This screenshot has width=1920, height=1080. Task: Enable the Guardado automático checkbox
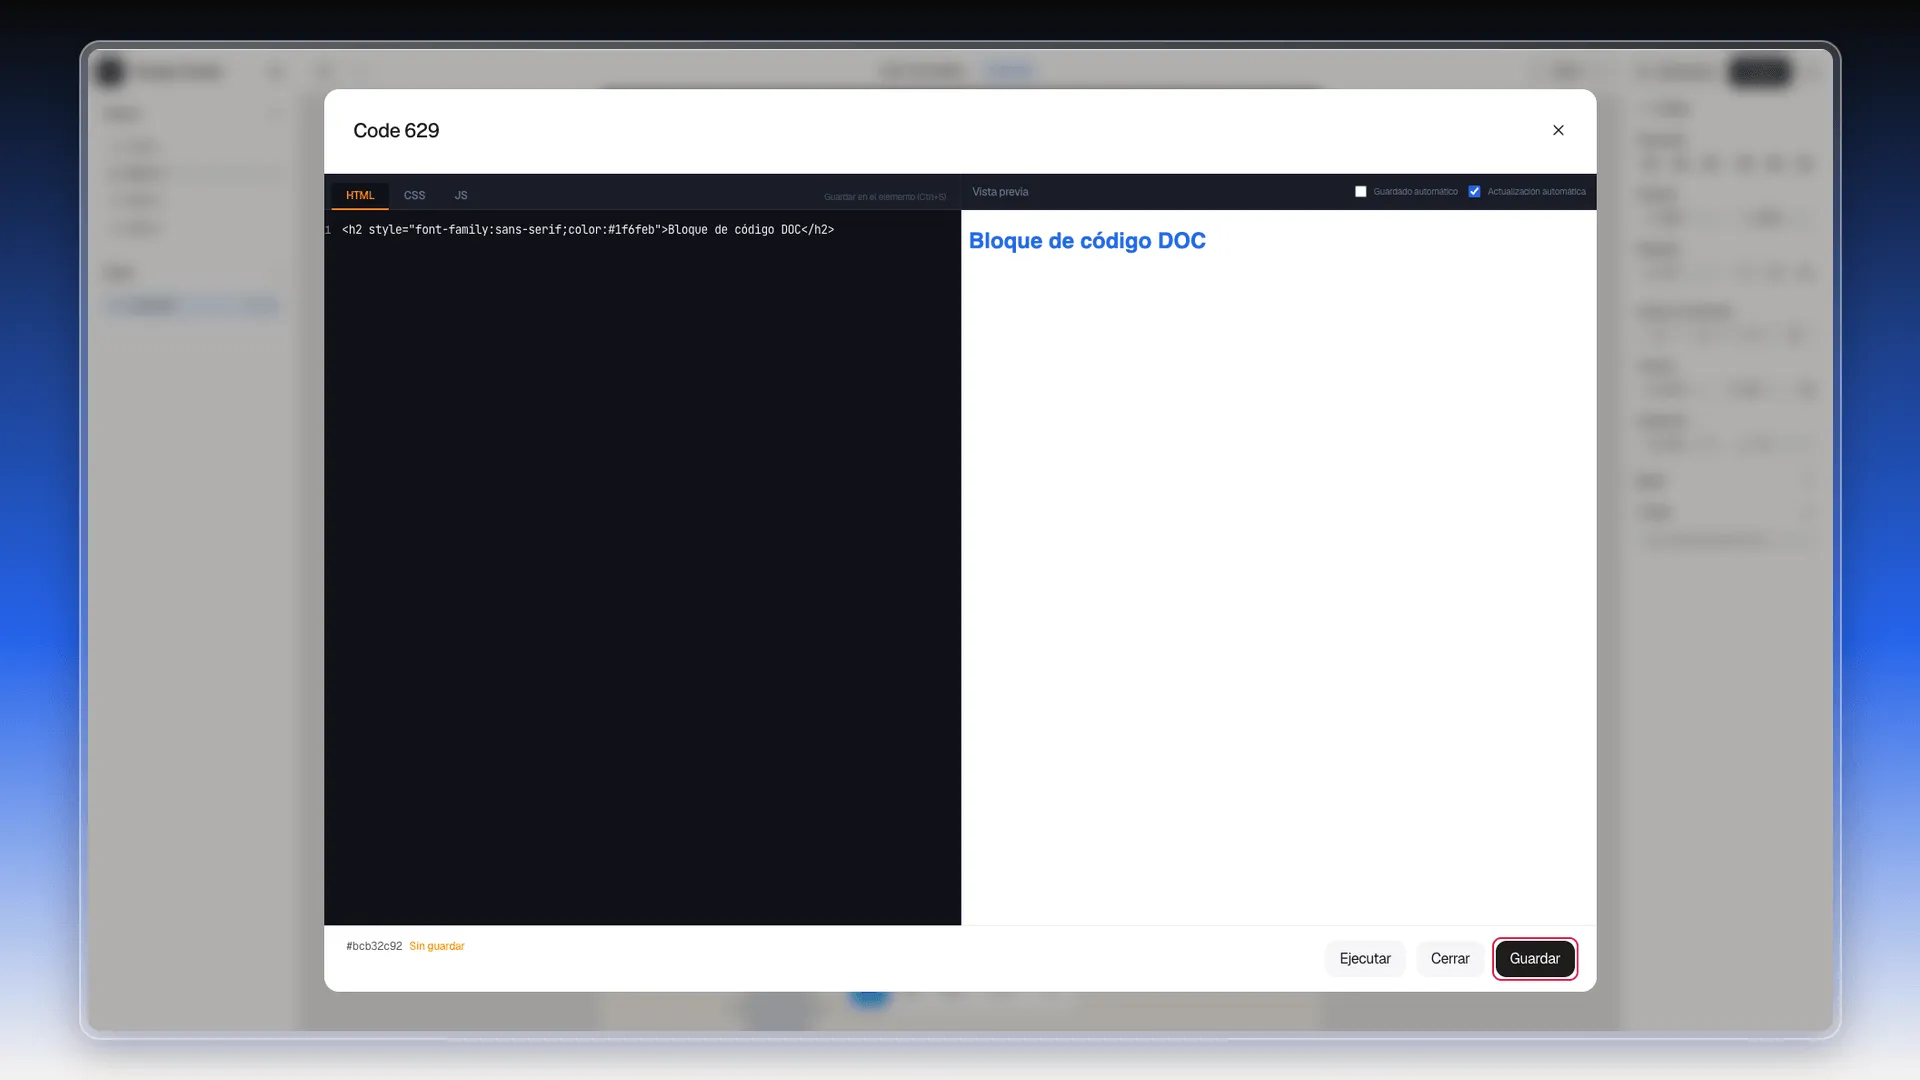pyautogui.click(x=1360, y=192)
